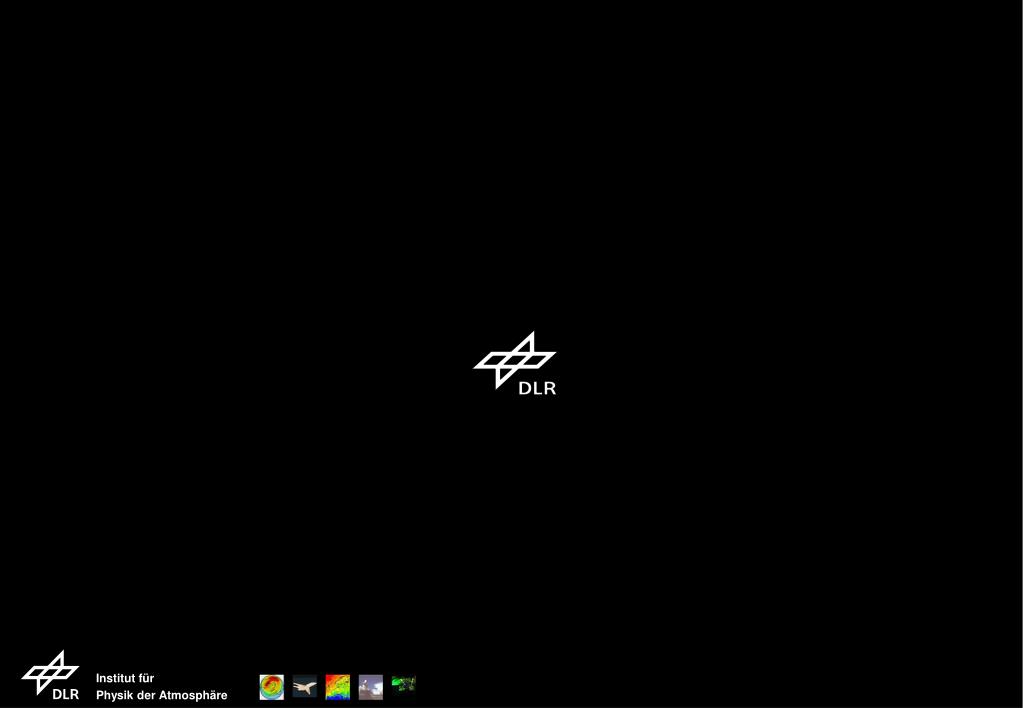Open the circular red-orange polar map thumbnail

point(272,687)
